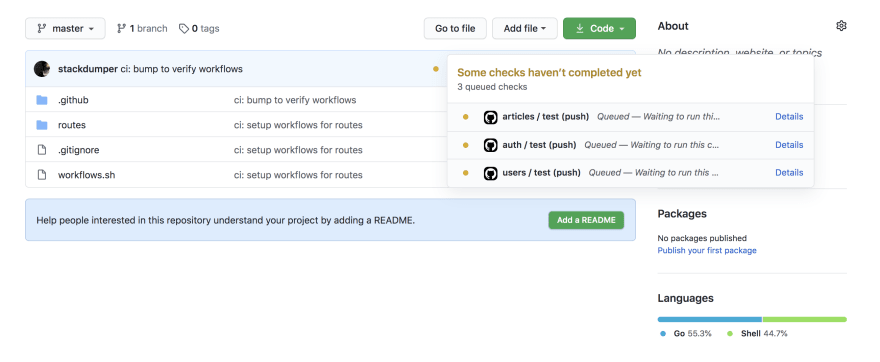Open the .gitignore file
This screenshot has width=880, height=362.
point(79,150)
